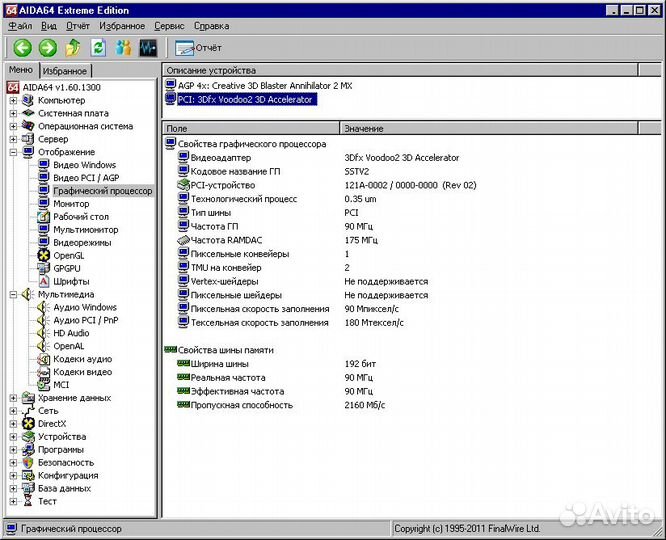This screenshot has height=540, width=666.
Task: Click the green Back arrow toolbar button
Action: pyautogui.click(x=23, y=48)
